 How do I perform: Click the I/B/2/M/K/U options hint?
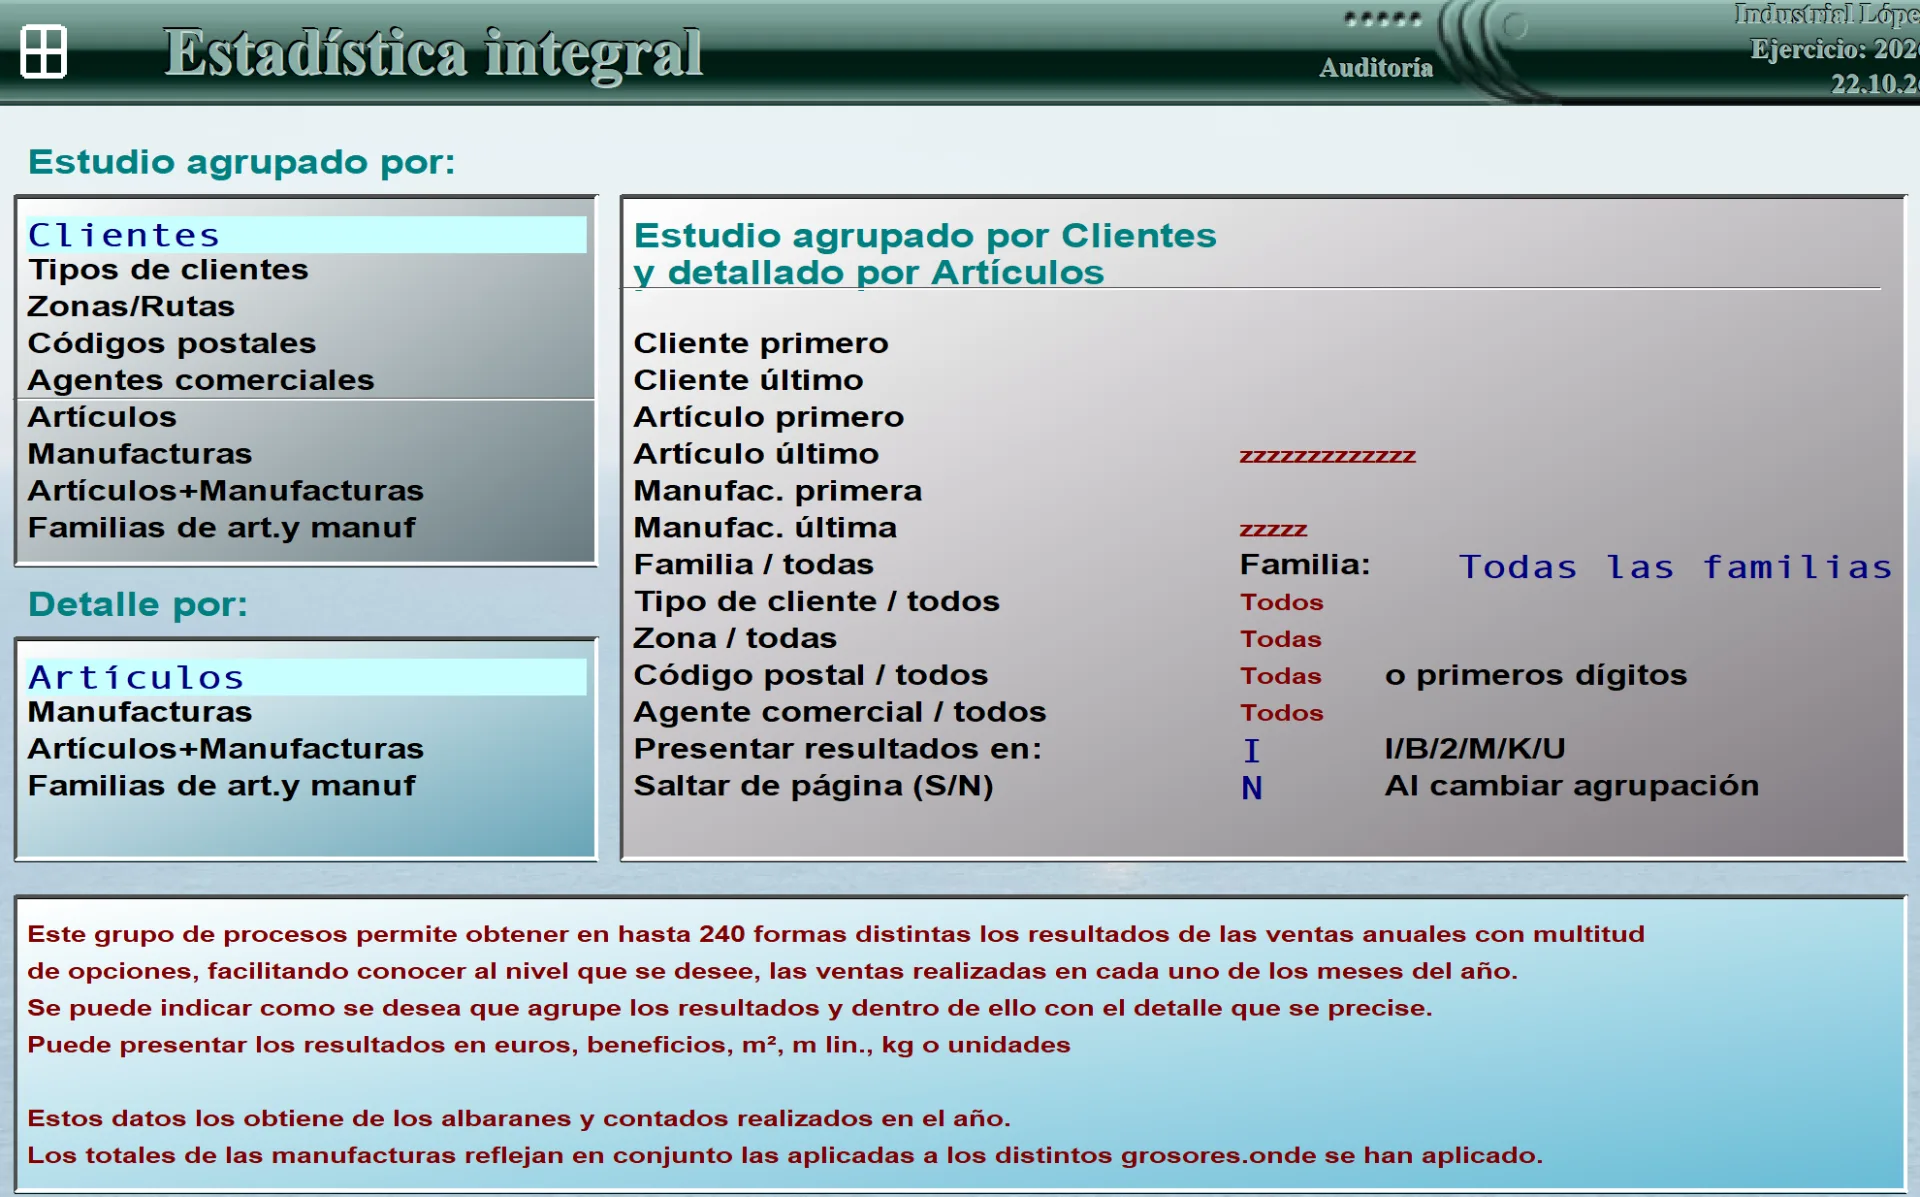click(1475, 749)
